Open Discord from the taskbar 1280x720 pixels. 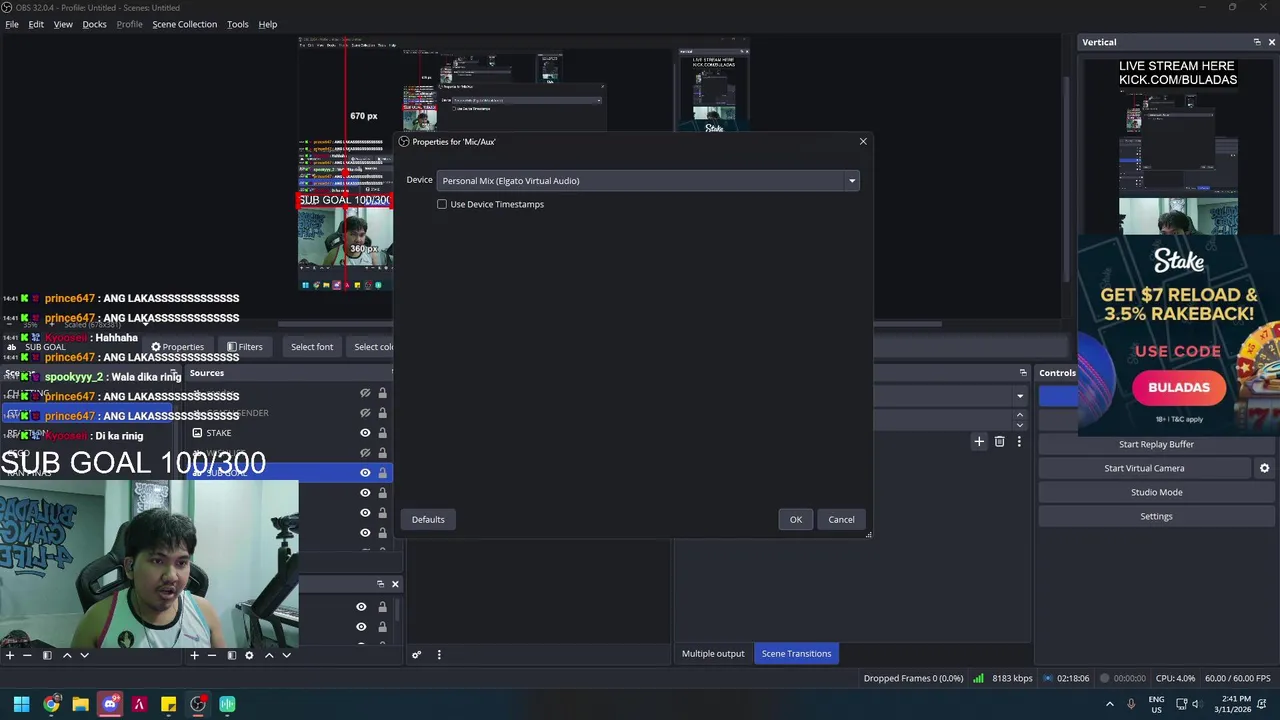110,704
